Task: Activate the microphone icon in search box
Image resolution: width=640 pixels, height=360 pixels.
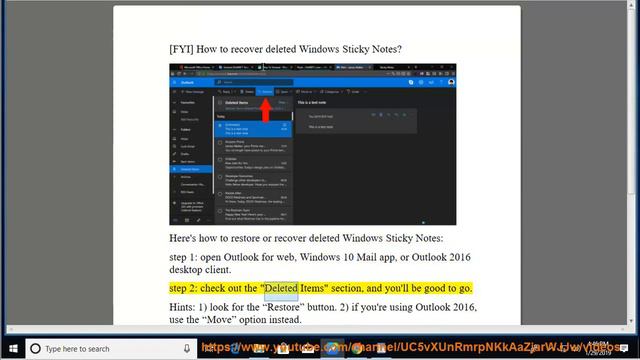Action: (x=187, y=349)
